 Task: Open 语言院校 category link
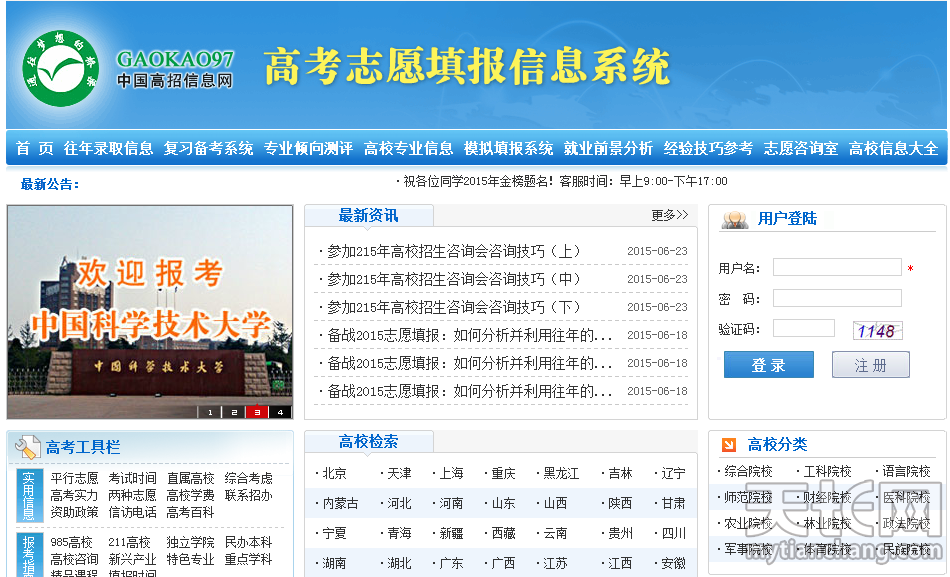tap(906, 472)
